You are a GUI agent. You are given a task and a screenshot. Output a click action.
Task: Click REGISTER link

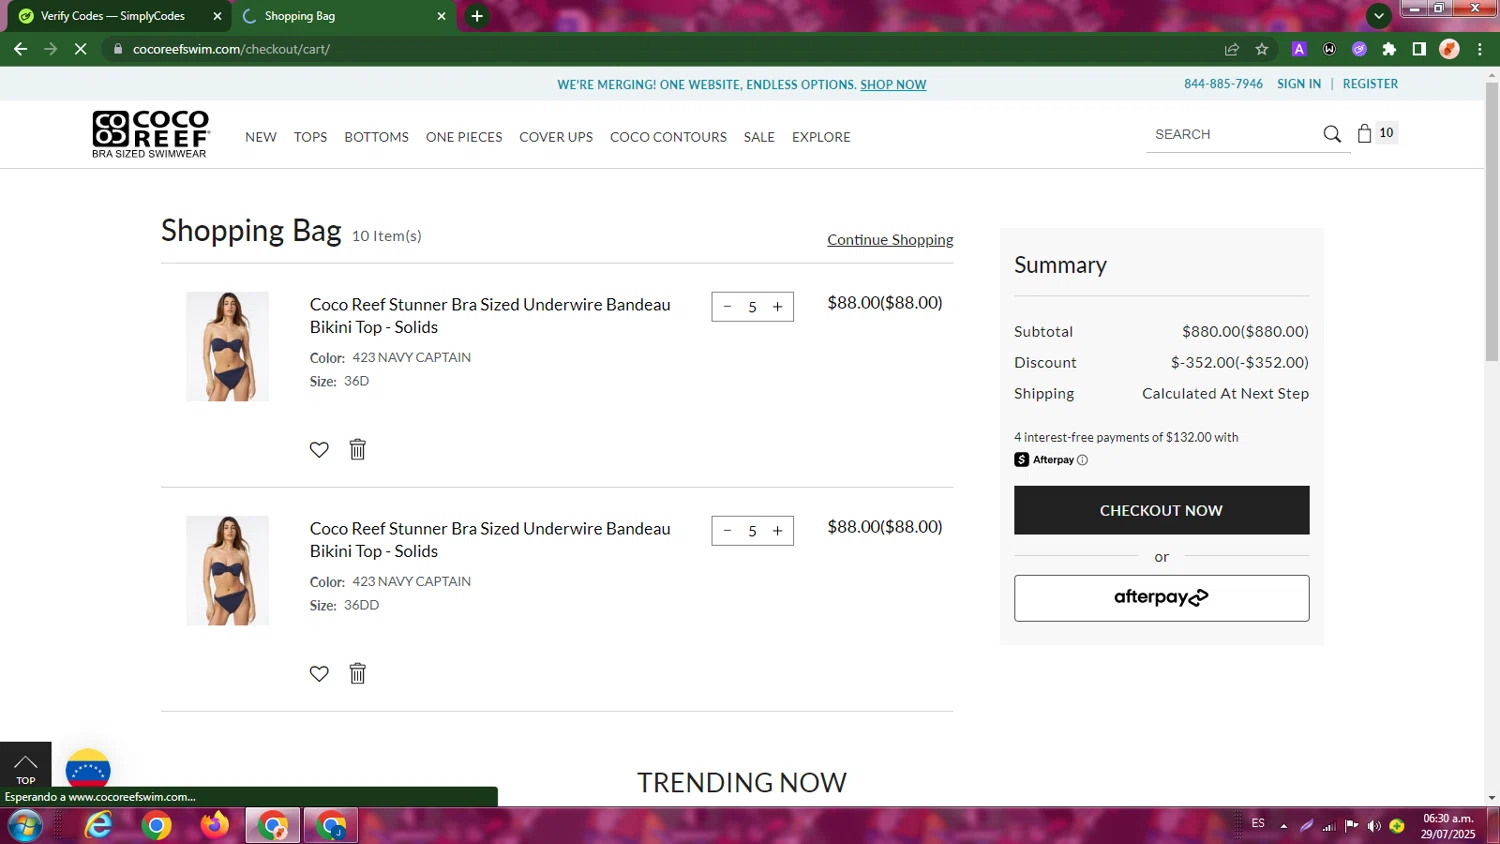pyautogui.click(x=1370, y=84)
